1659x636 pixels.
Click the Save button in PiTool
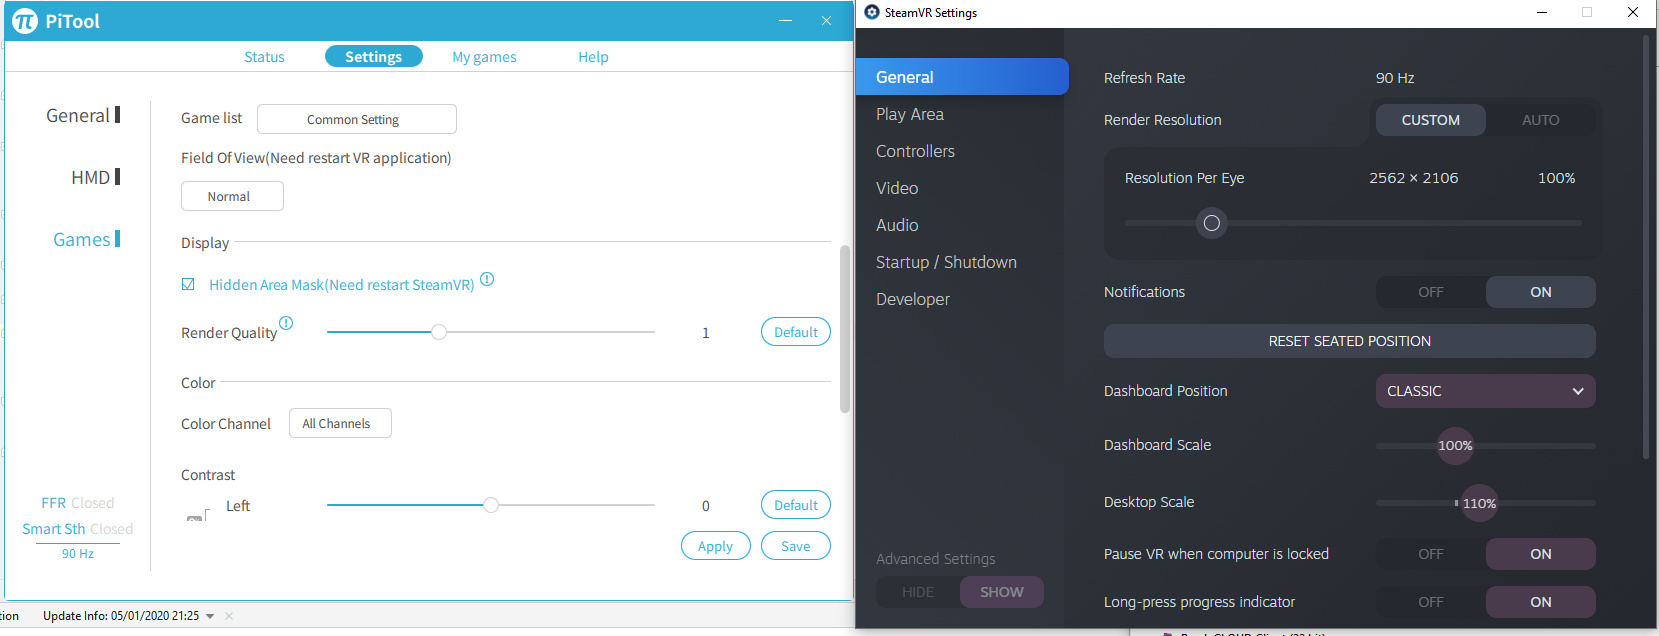point(796,546)
